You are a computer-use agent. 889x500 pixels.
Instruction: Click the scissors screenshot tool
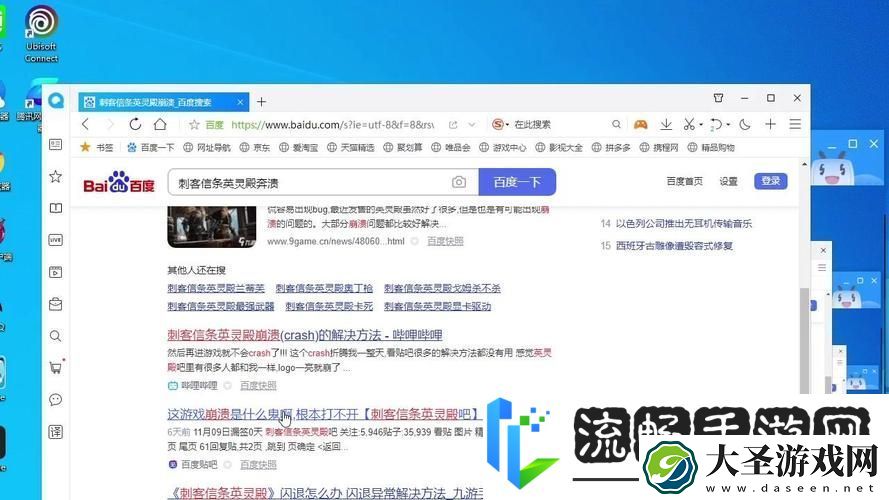tap(689, 124)
